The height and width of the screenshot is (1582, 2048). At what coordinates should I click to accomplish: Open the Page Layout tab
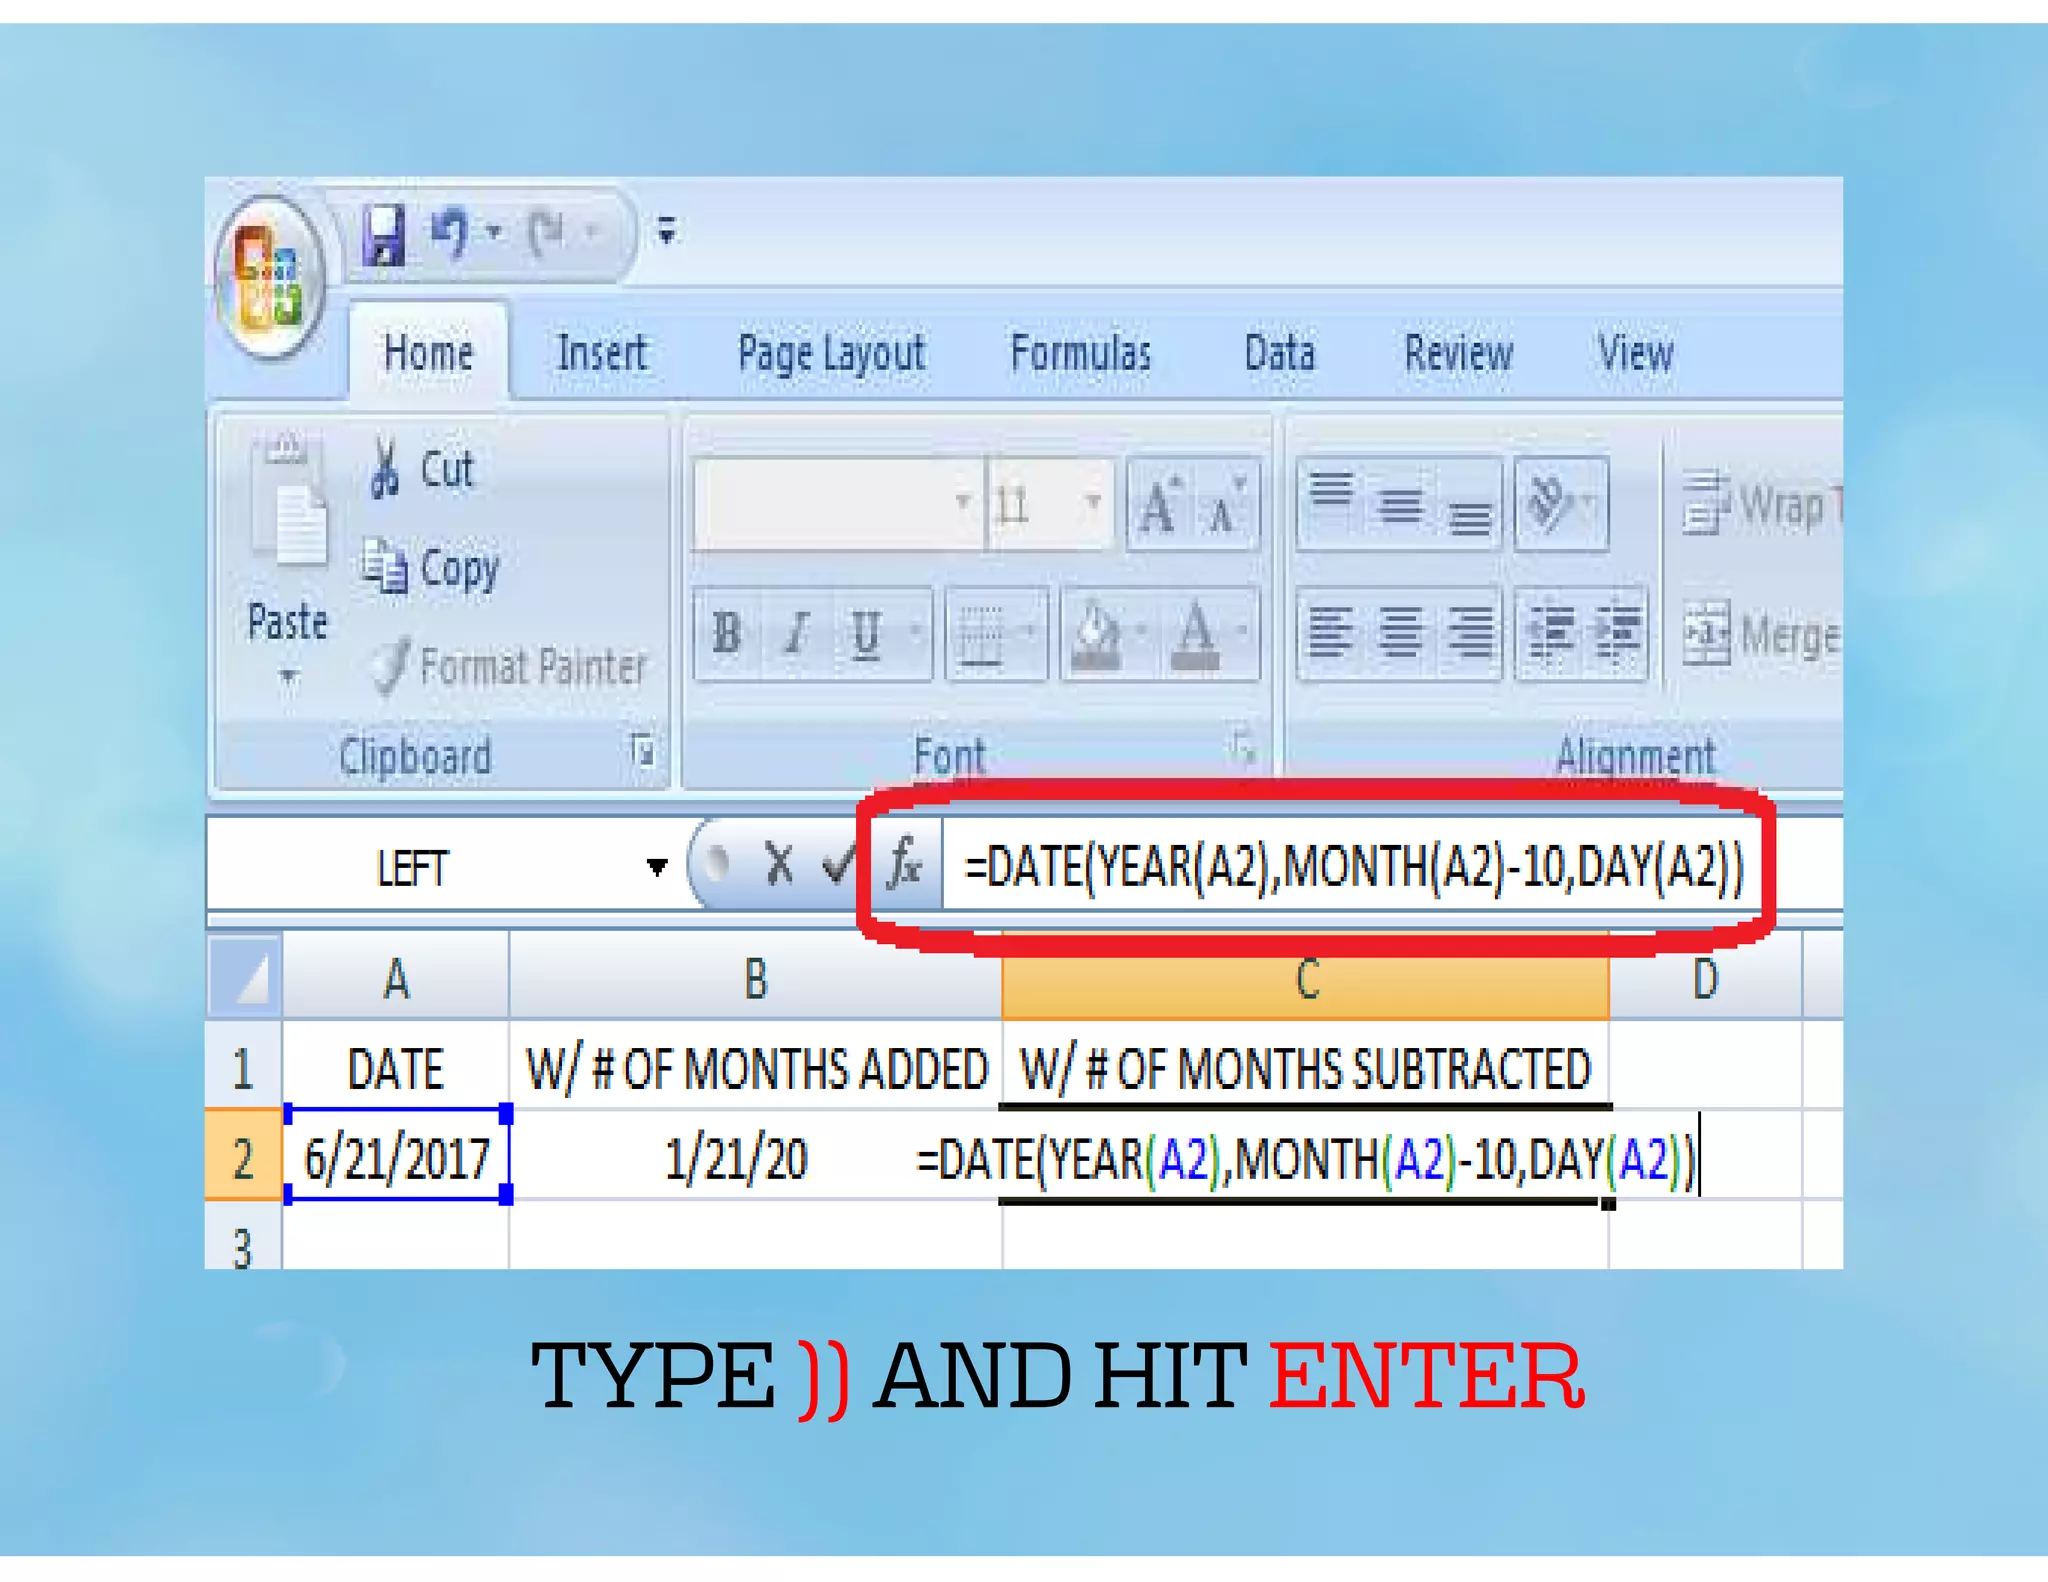(x=831, y=353)
